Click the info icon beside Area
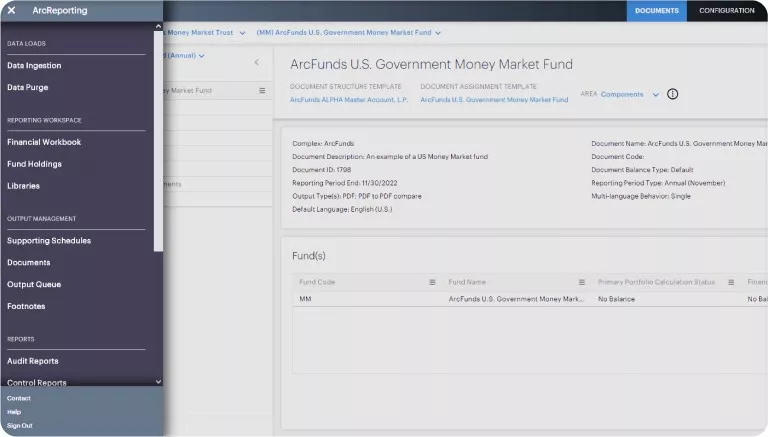This screenshot has width=768, height=437. coord(672,94)
